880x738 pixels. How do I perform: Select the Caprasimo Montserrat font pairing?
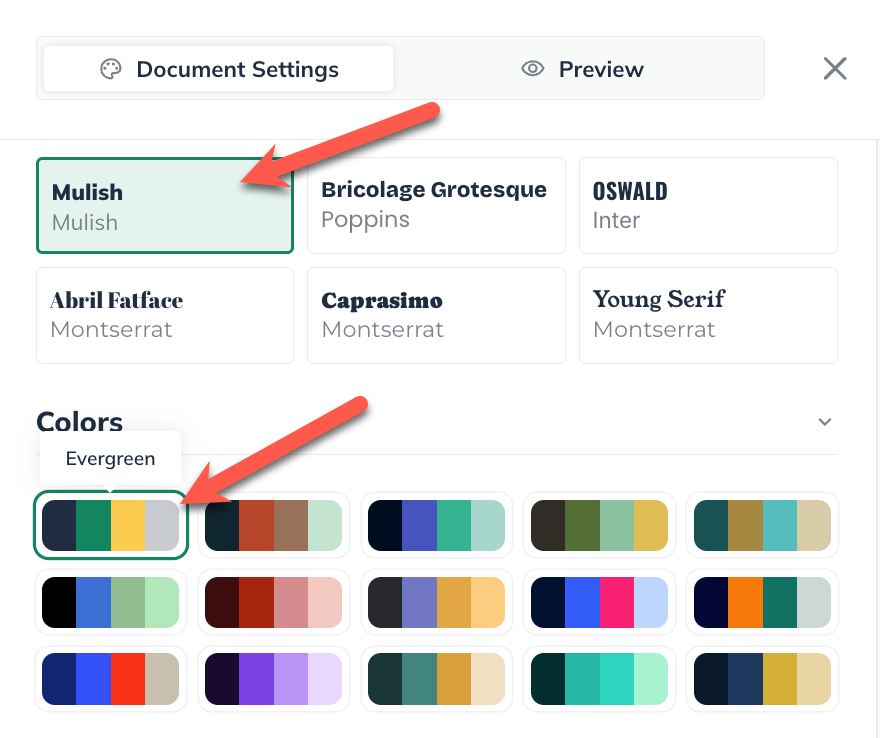tap(436, 315)
